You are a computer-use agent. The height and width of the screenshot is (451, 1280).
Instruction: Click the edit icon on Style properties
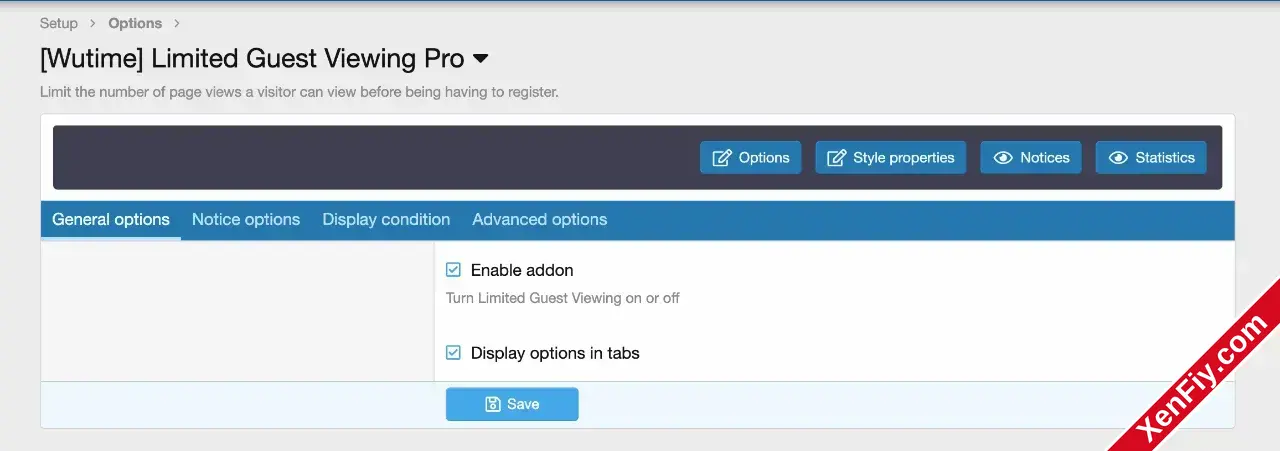pos(837,158)
